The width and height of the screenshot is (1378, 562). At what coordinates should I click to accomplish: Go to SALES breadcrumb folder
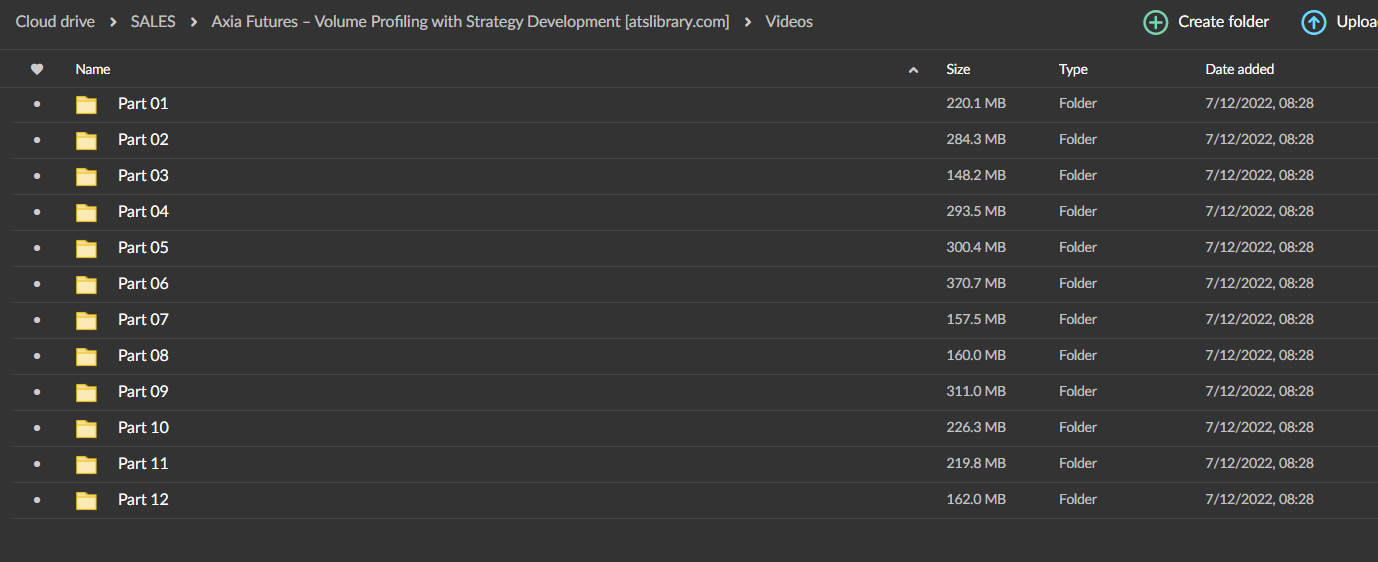(x=153, y=21)
